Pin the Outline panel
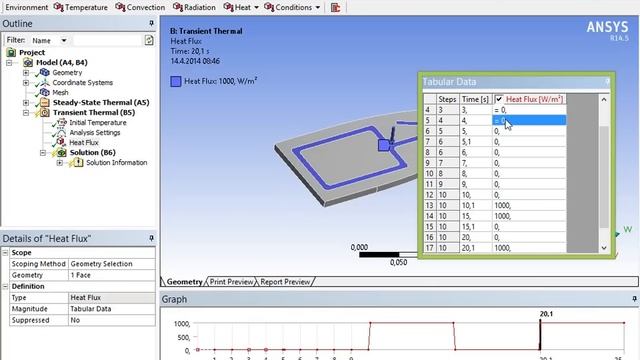The height and width of the screenshot is (360, 640). (x=151, y=23)
